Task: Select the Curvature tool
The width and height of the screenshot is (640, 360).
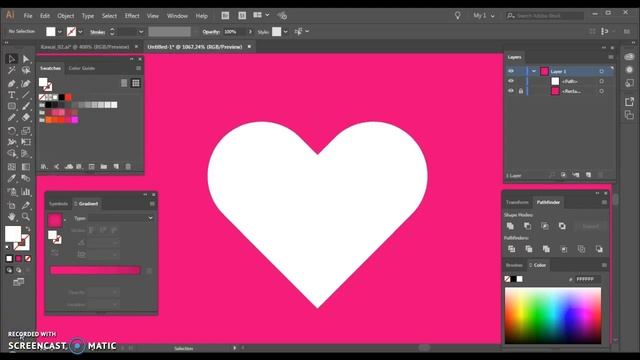Action: pyautogui.click(x=26, y=84)
